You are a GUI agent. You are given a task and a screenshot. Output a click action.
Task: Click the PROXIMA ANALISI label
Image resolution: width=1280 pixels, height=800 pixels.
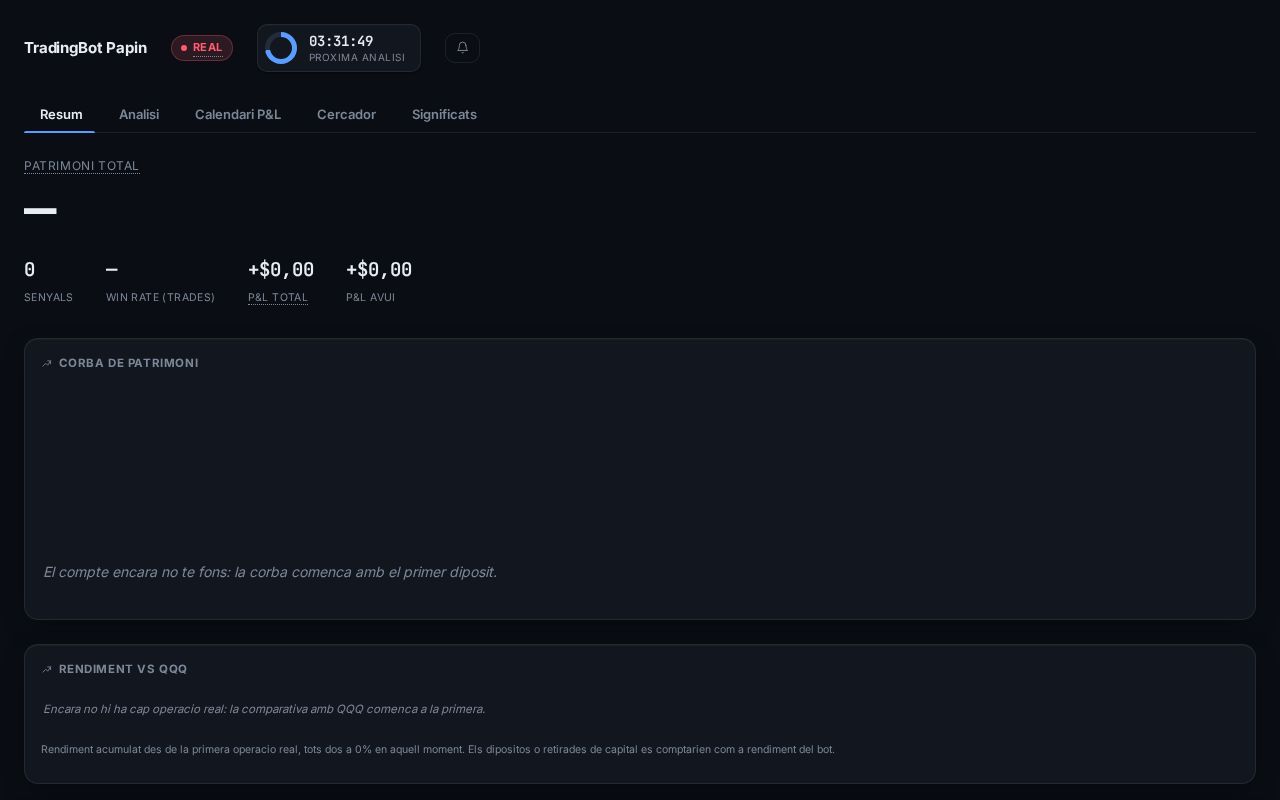click(x=357, y=58)
